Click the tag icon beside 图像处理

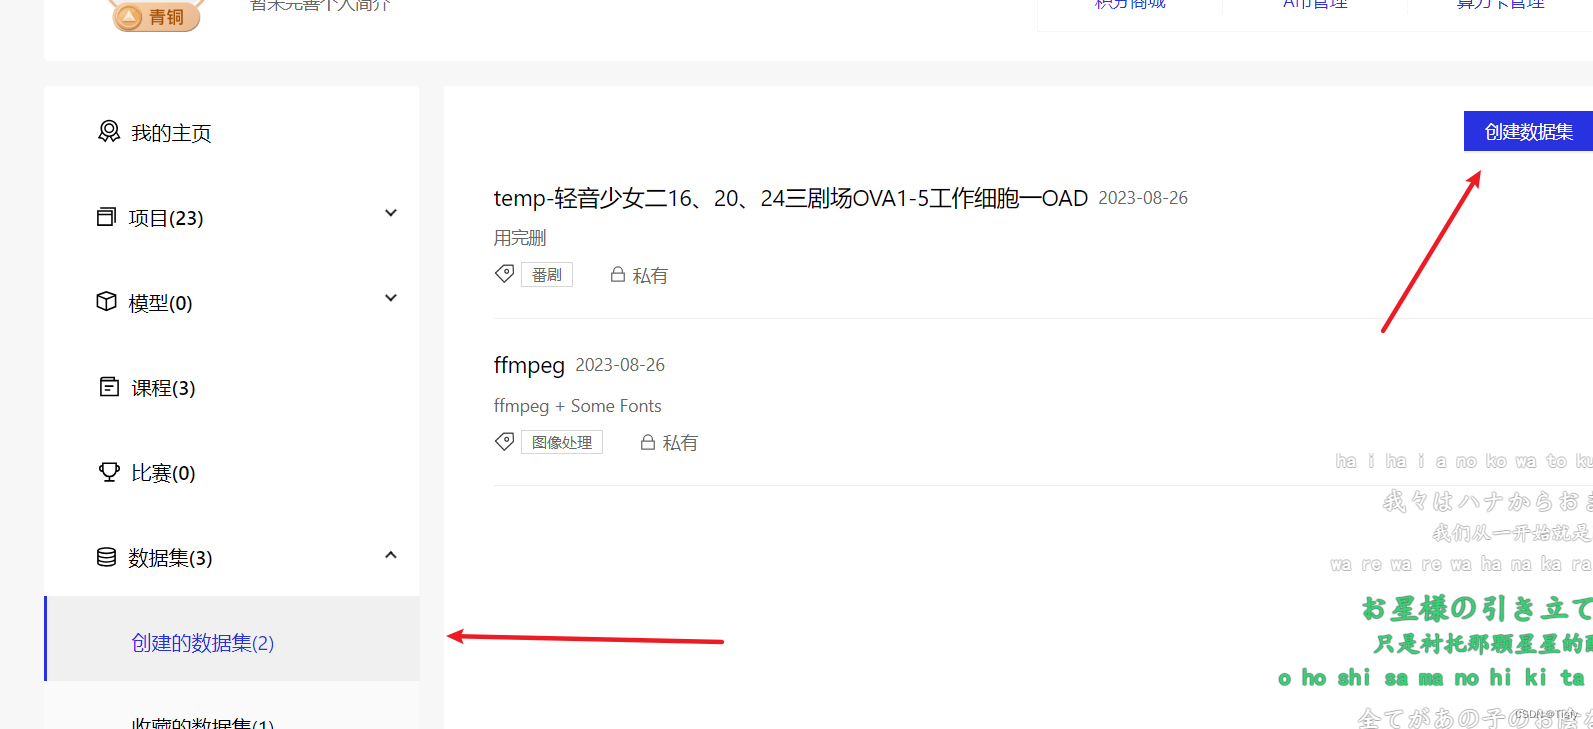click(x=505, y=441)
